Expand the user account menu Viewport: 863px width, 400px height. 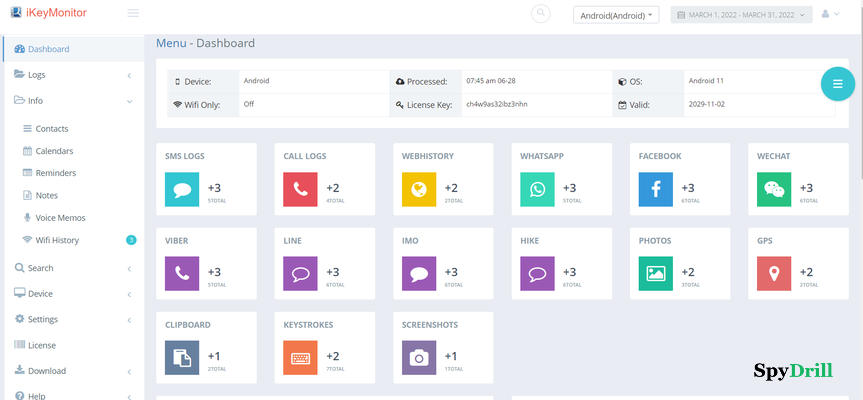tap(830, 14)
